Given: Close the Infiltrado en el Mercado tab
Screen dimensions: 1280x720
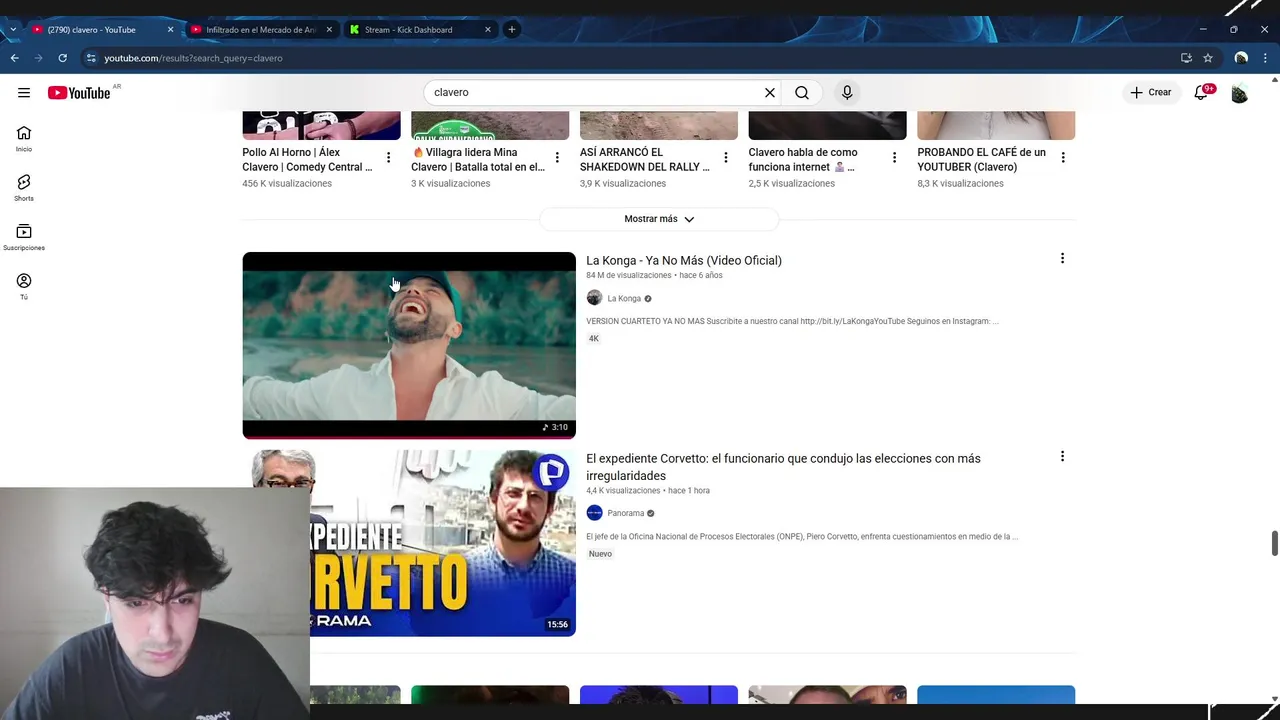Looking at the screenshot, I should click(329, 30).
